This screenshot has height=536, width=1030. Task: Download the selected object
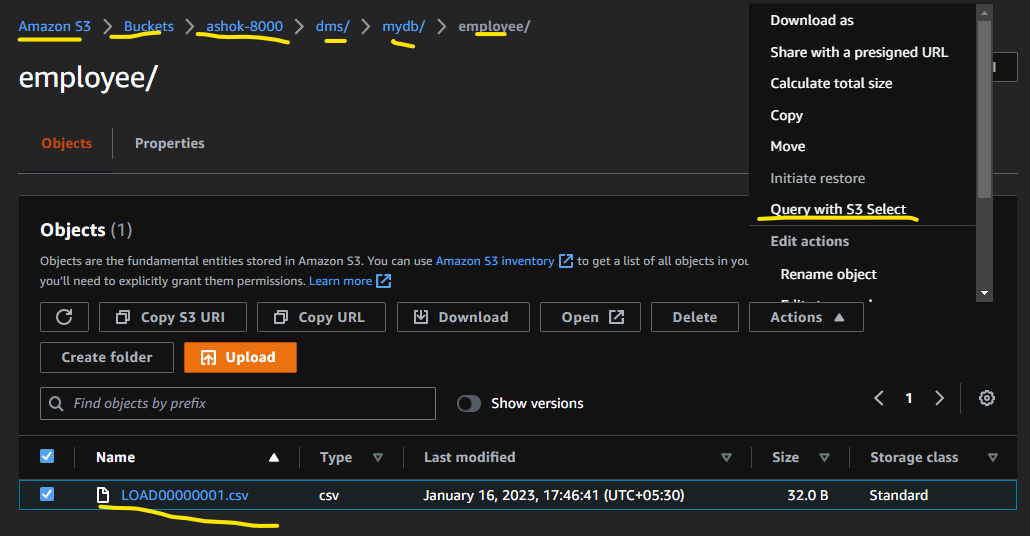[463, 317]
